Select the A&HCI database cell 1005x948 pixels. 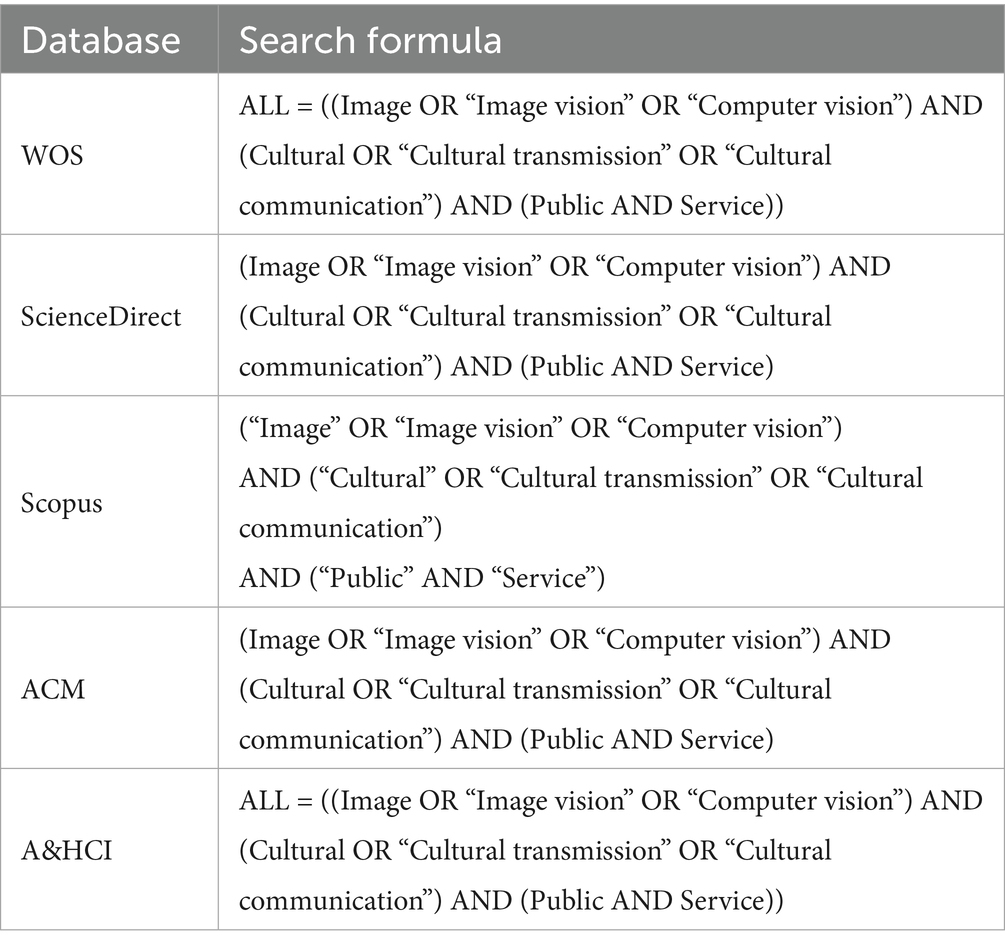(67, 850)
